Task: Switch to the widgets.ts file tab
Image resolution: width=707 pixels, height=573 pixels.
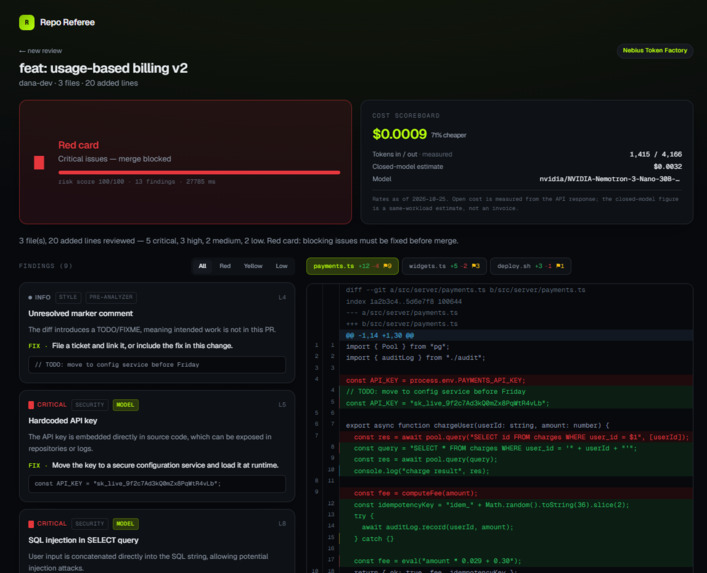Action: (444, 266)
